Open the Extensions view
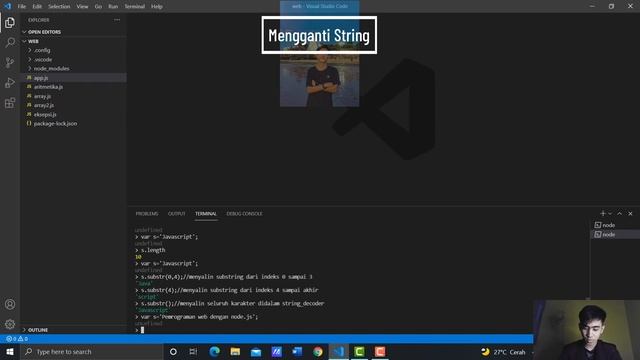640x360 pixels. pos(10,102)
